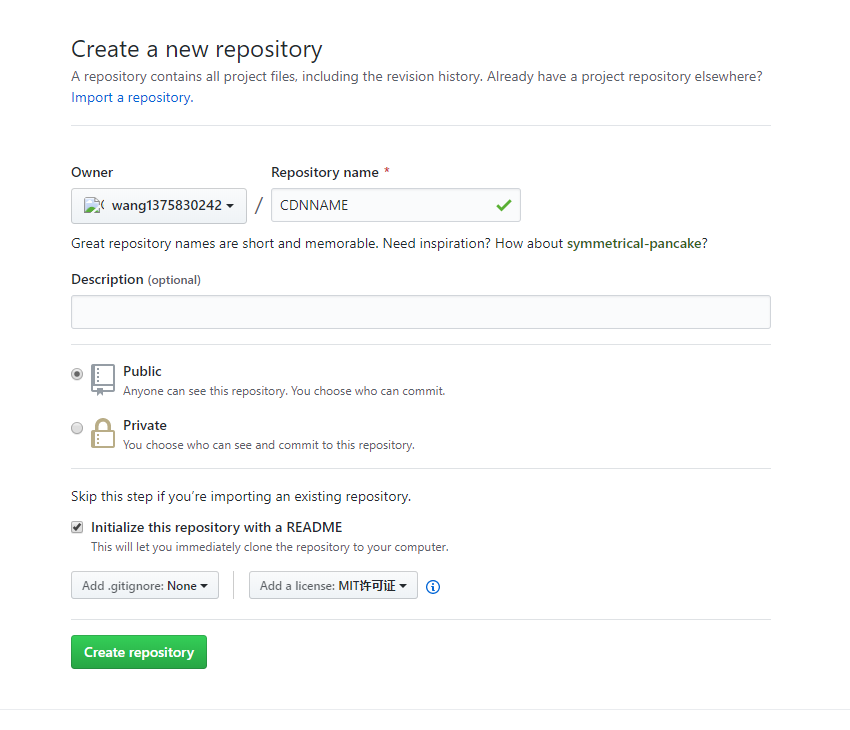Click the Create repository button
Image resolution: width=850 pixels, height=730 pixels.
[x=139, y=652]
